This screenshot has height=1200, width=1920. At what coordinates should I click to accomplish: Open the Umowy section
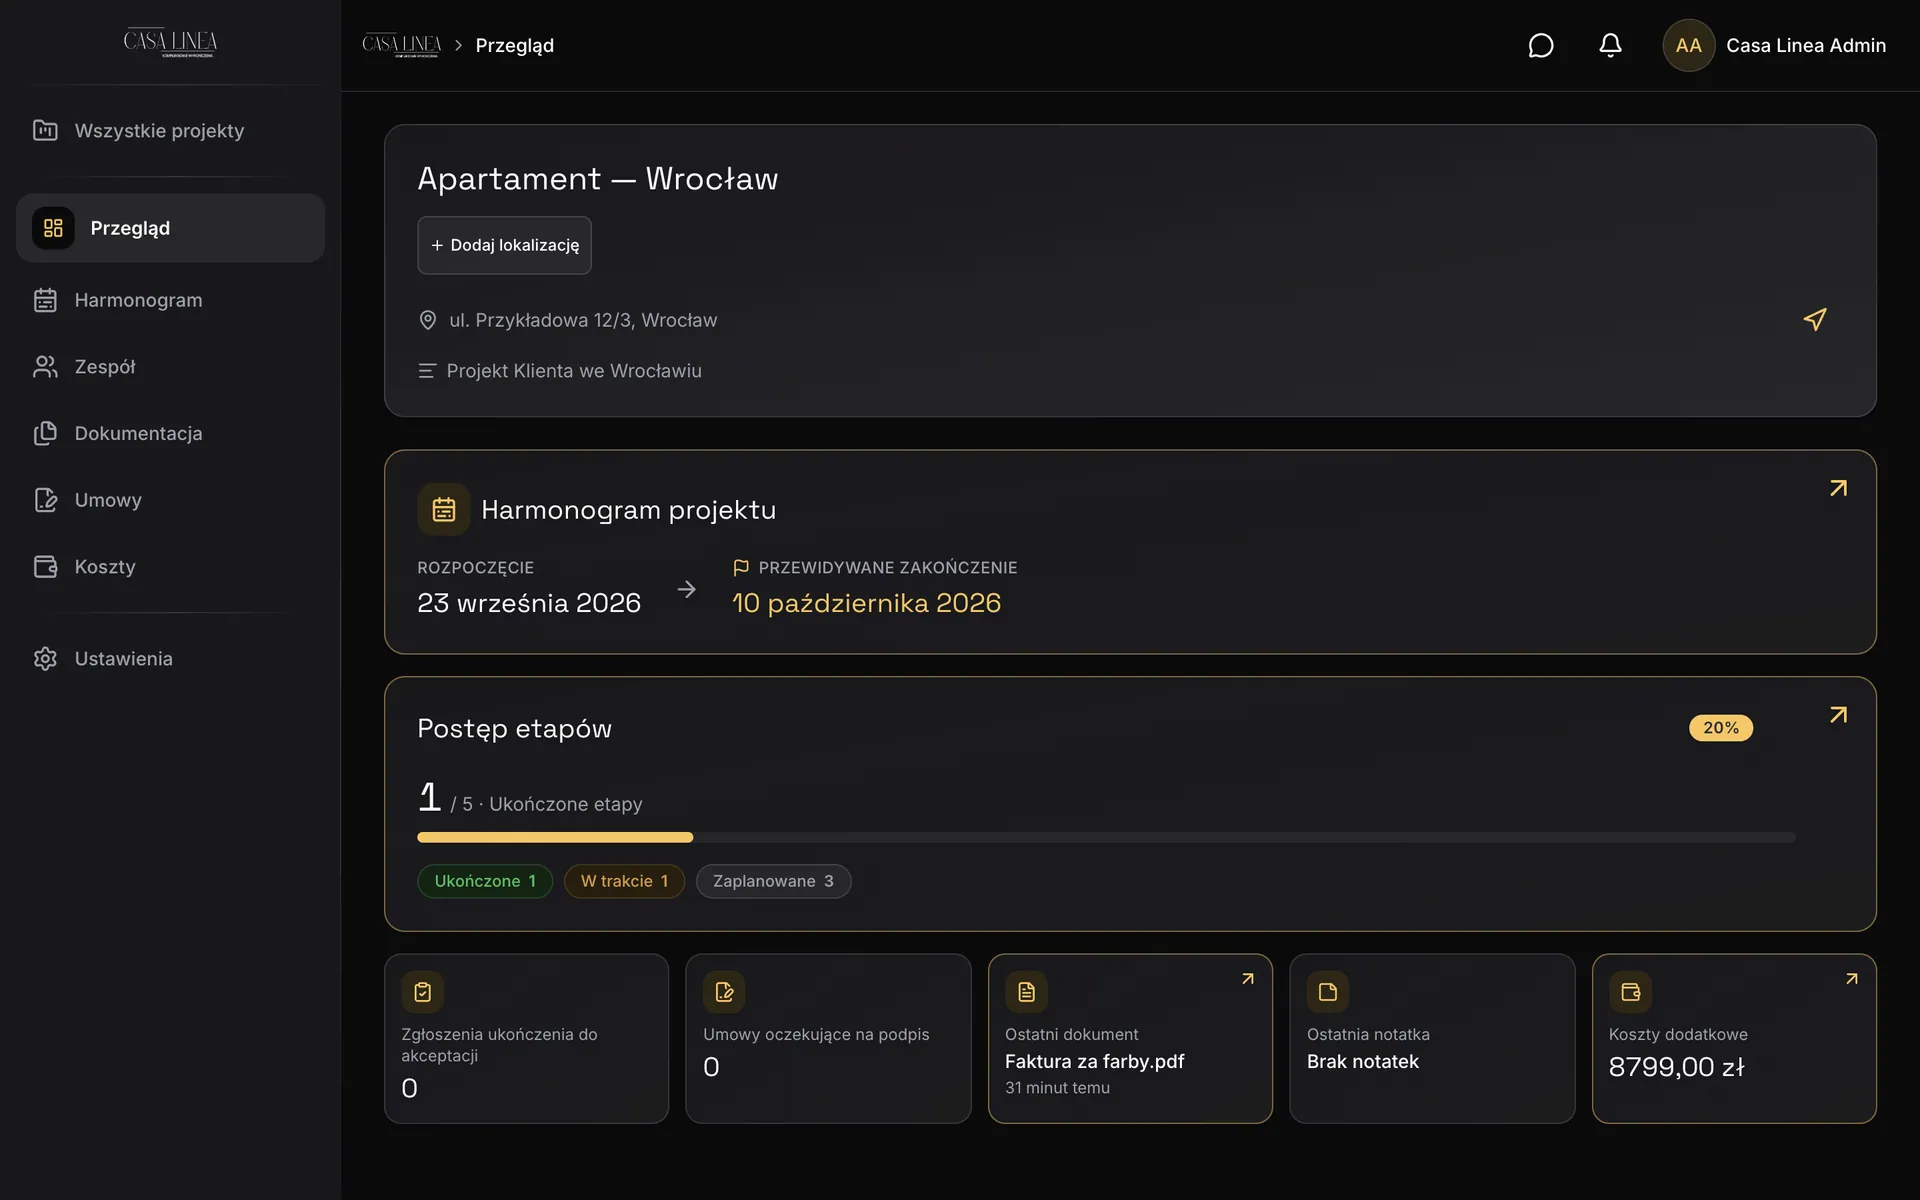pyautogui.click(x=170, y=500)
